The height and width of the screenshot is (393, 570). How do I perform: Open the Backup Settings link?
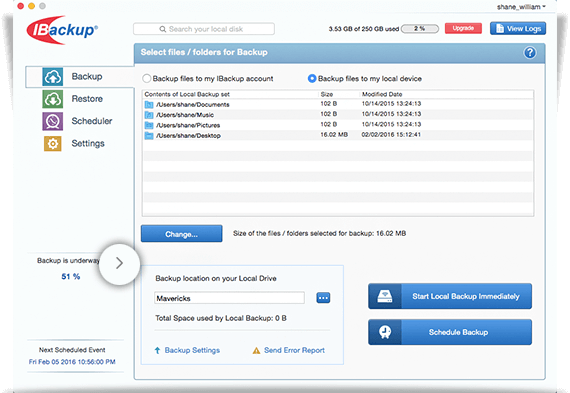[x=192, y=350]
